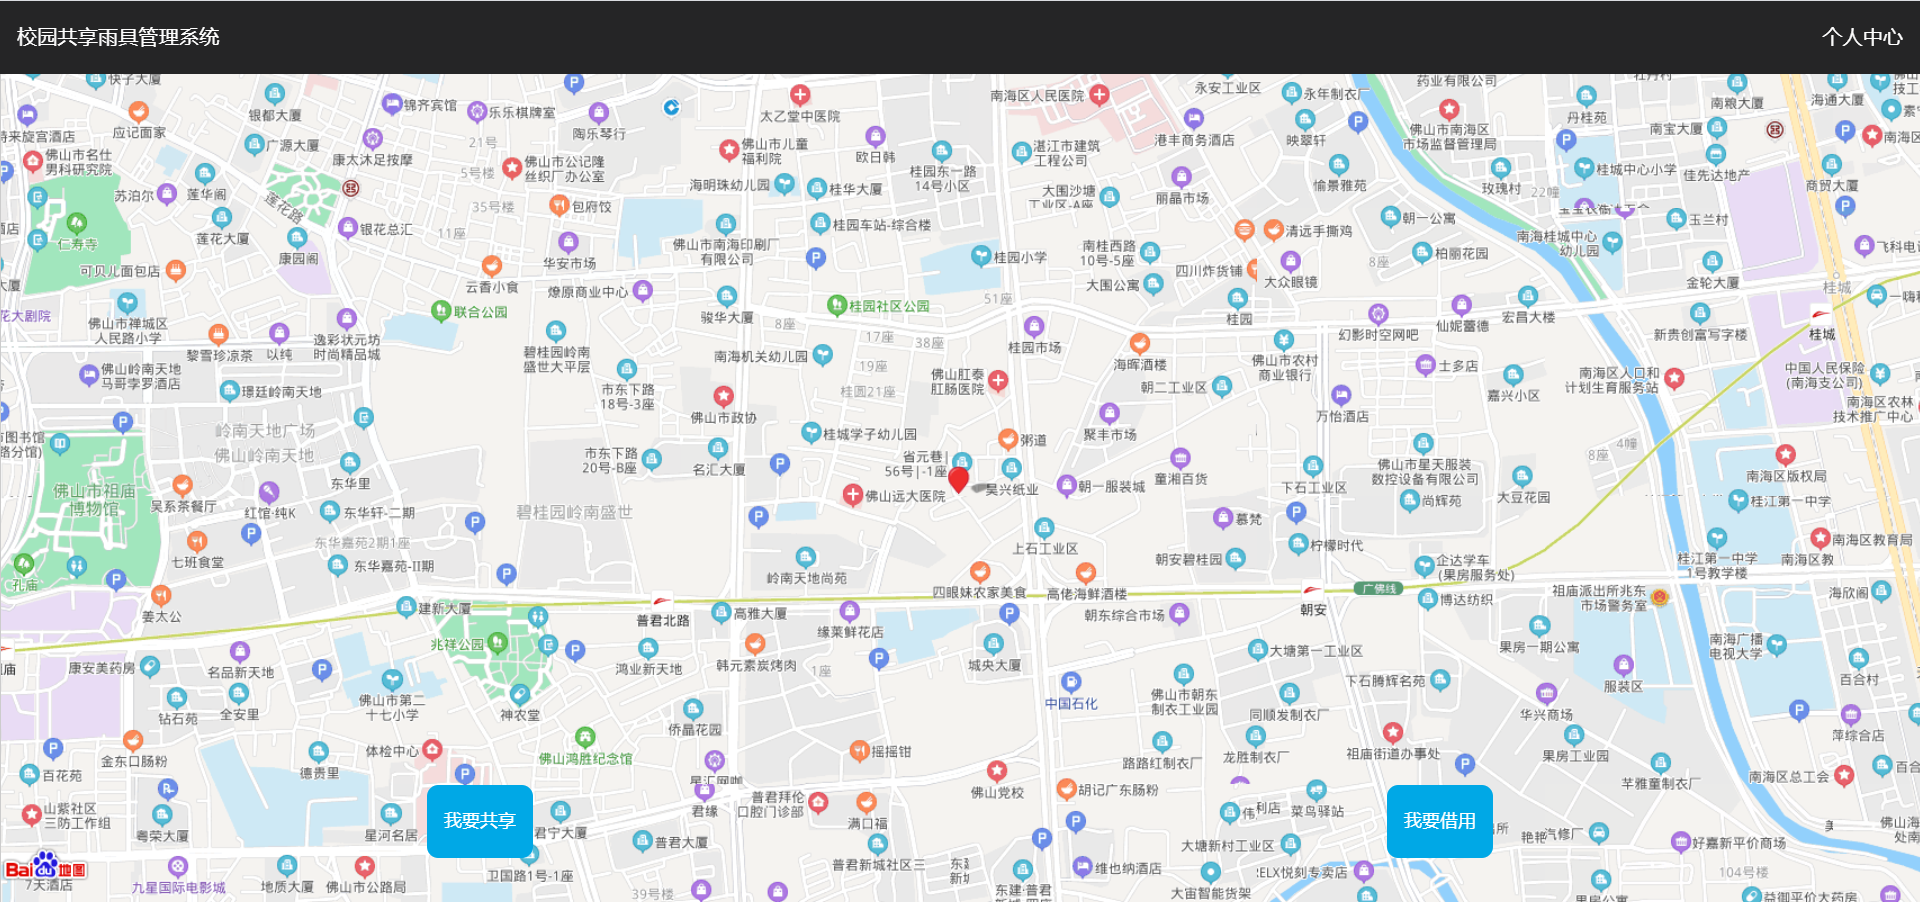Click the 海明珠幼儿园 icon
This screenshot has height=902, width=1920.
click(785, 184)
